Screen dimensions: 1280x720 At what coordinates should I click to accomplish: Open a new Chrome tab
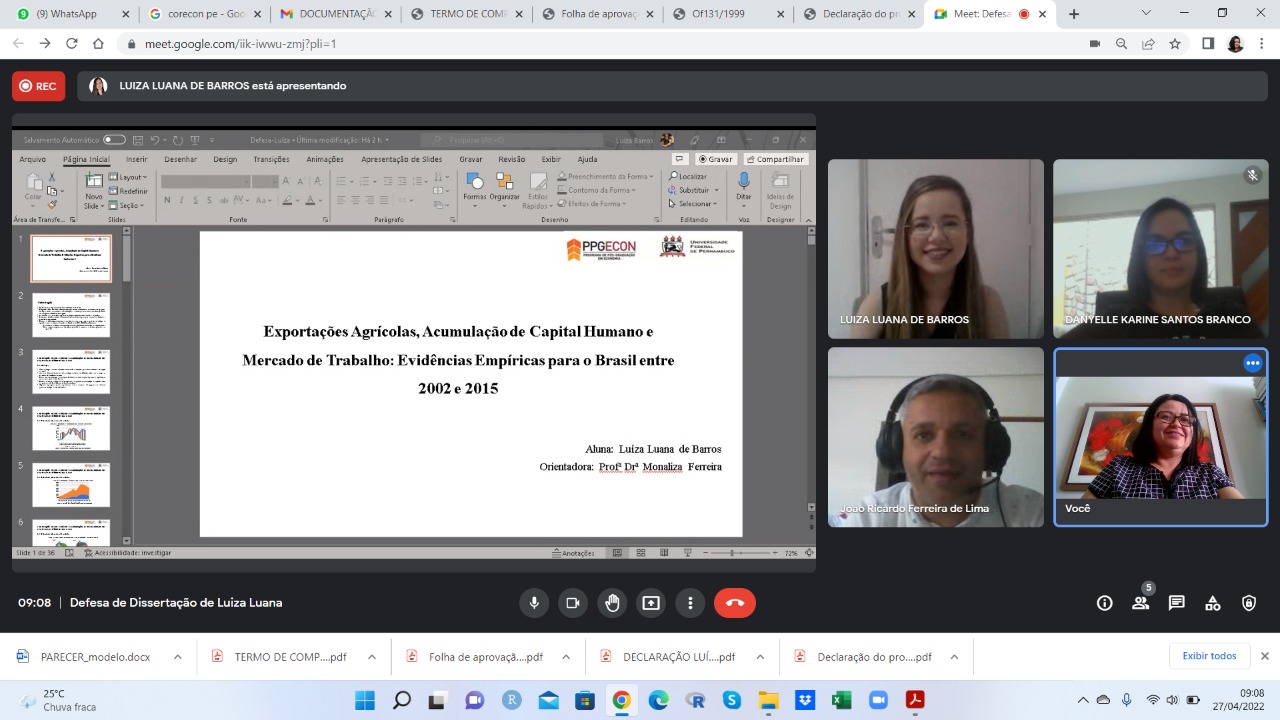coord(1074,14)
